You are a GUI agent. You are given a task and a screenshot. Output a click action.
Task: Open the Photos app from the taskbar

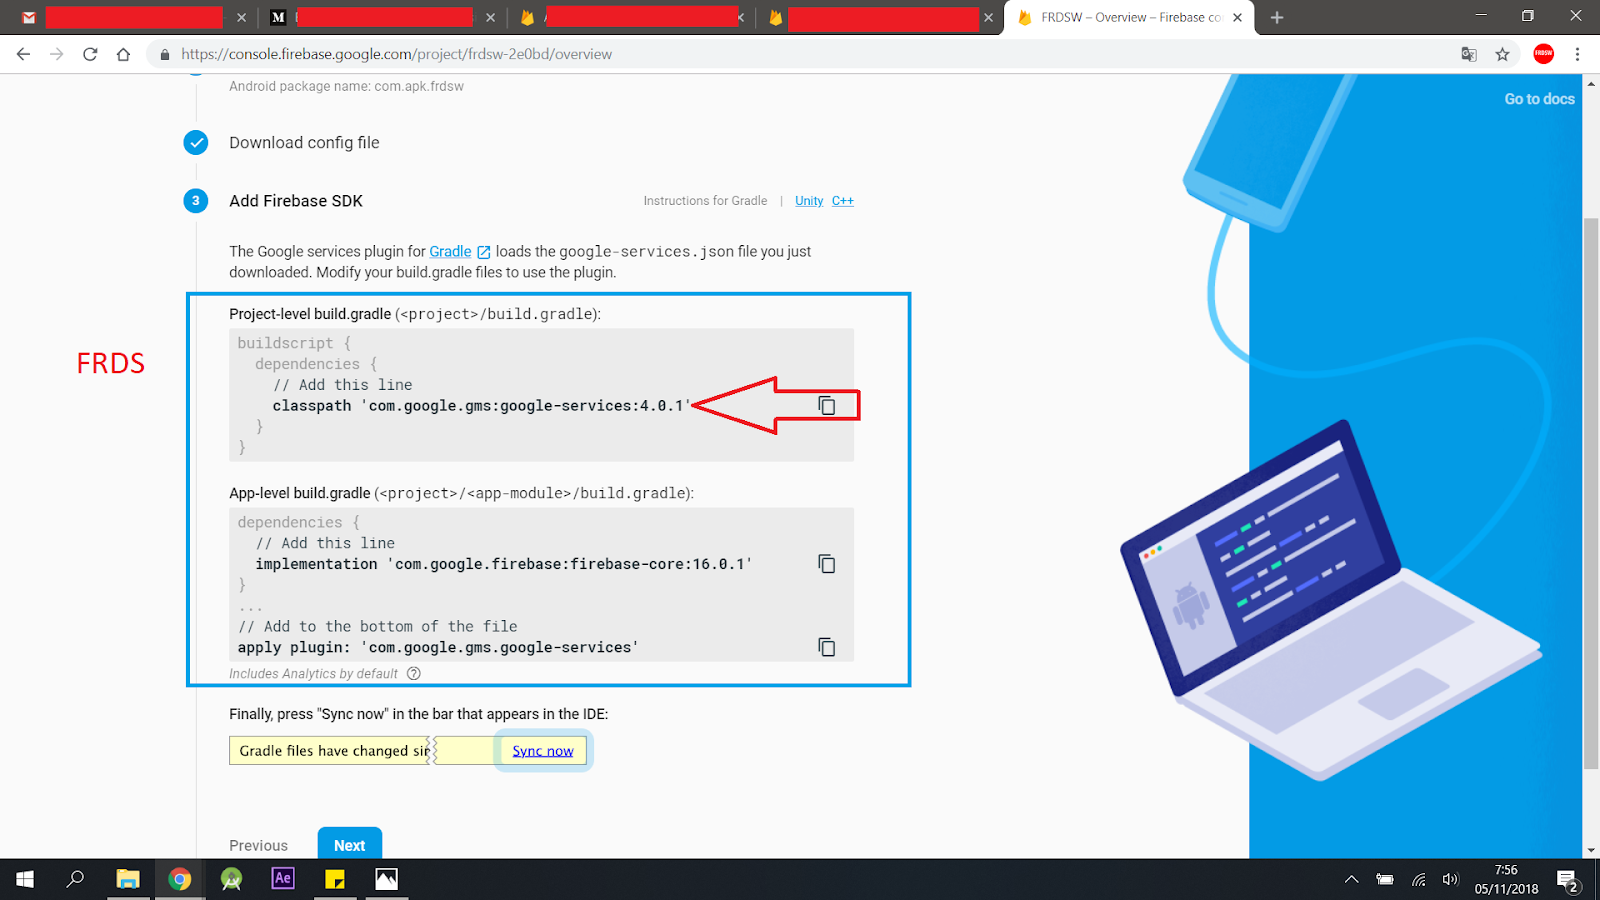click(x=387, y=879)
